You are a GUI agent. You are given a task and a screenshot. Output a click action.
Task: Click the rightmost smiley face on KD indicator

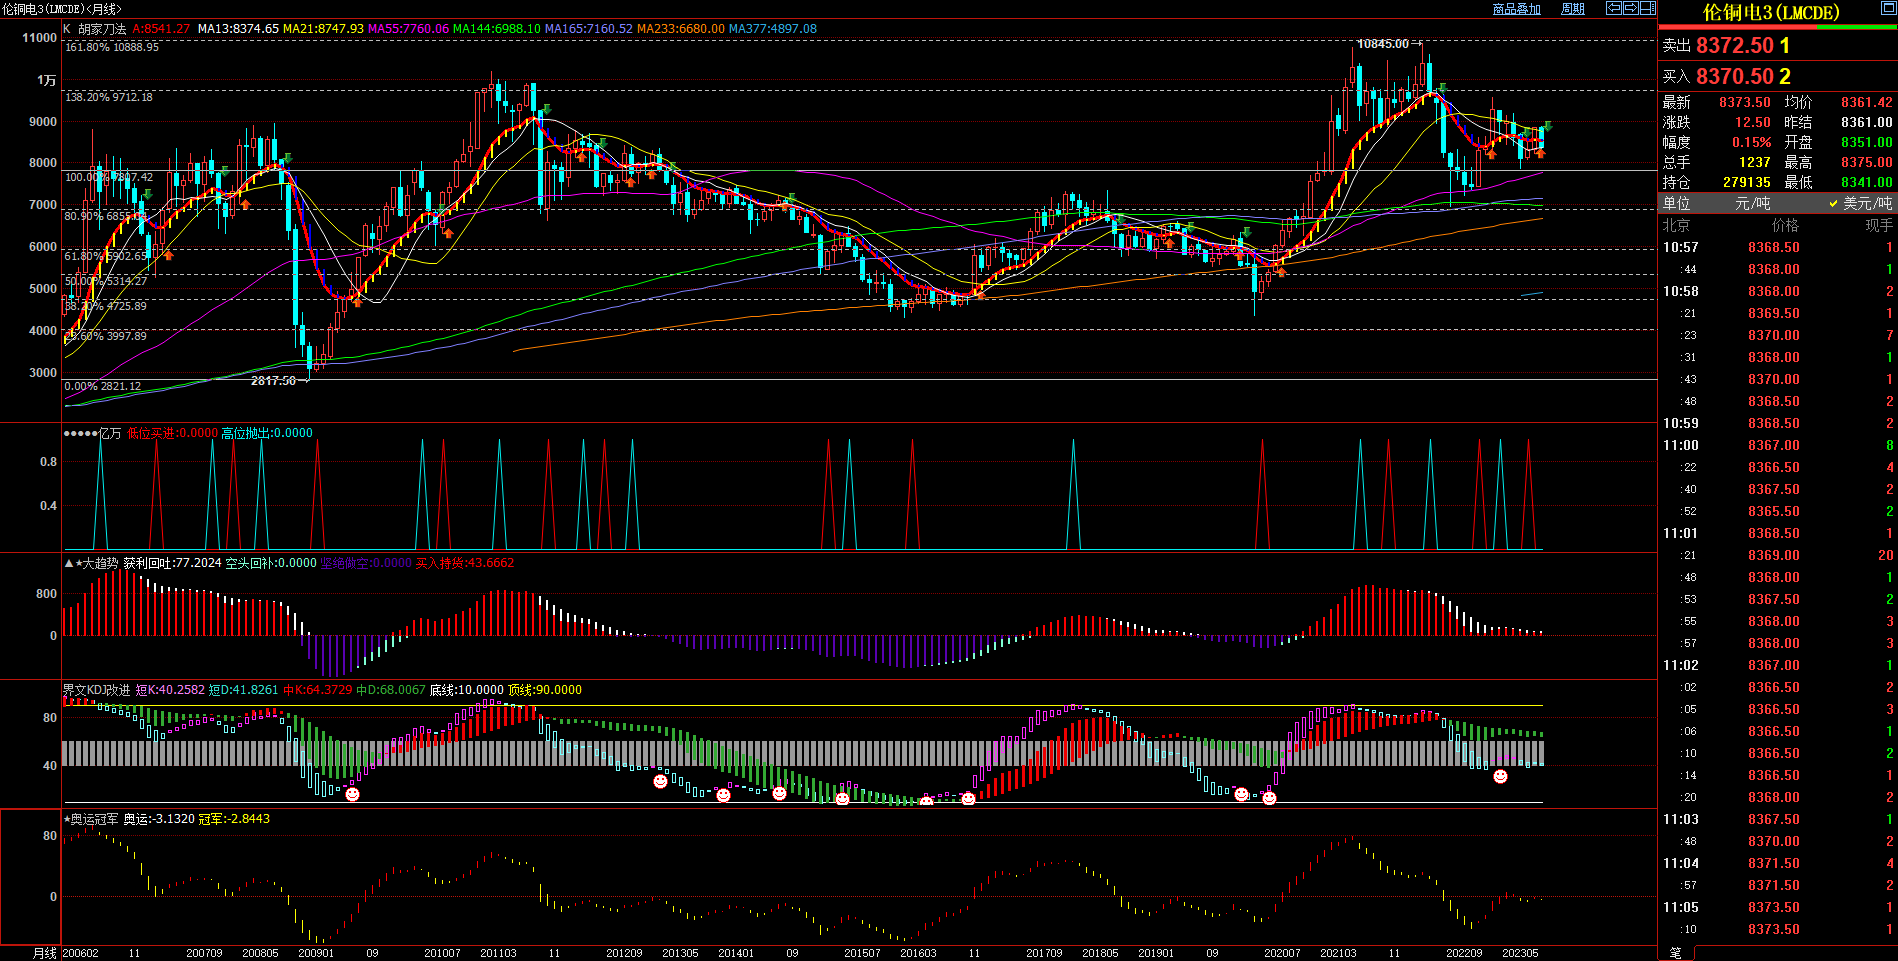click(1500, 776)
